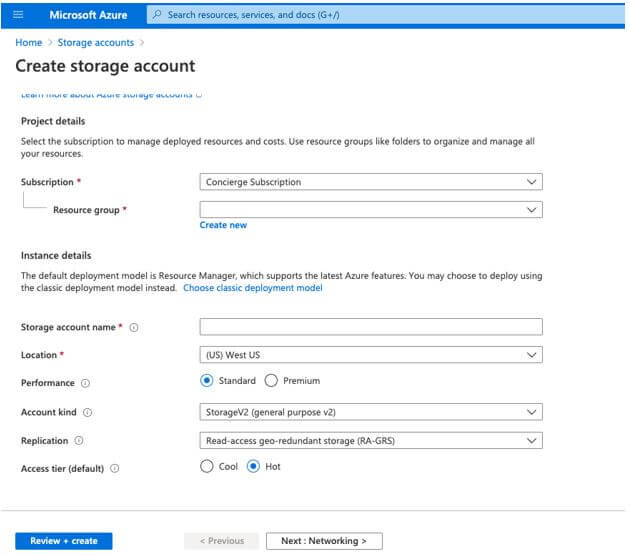The width and height of the screenshot is (630, 556).
Task: Select Premium performance option
Action: coord(272,381)
